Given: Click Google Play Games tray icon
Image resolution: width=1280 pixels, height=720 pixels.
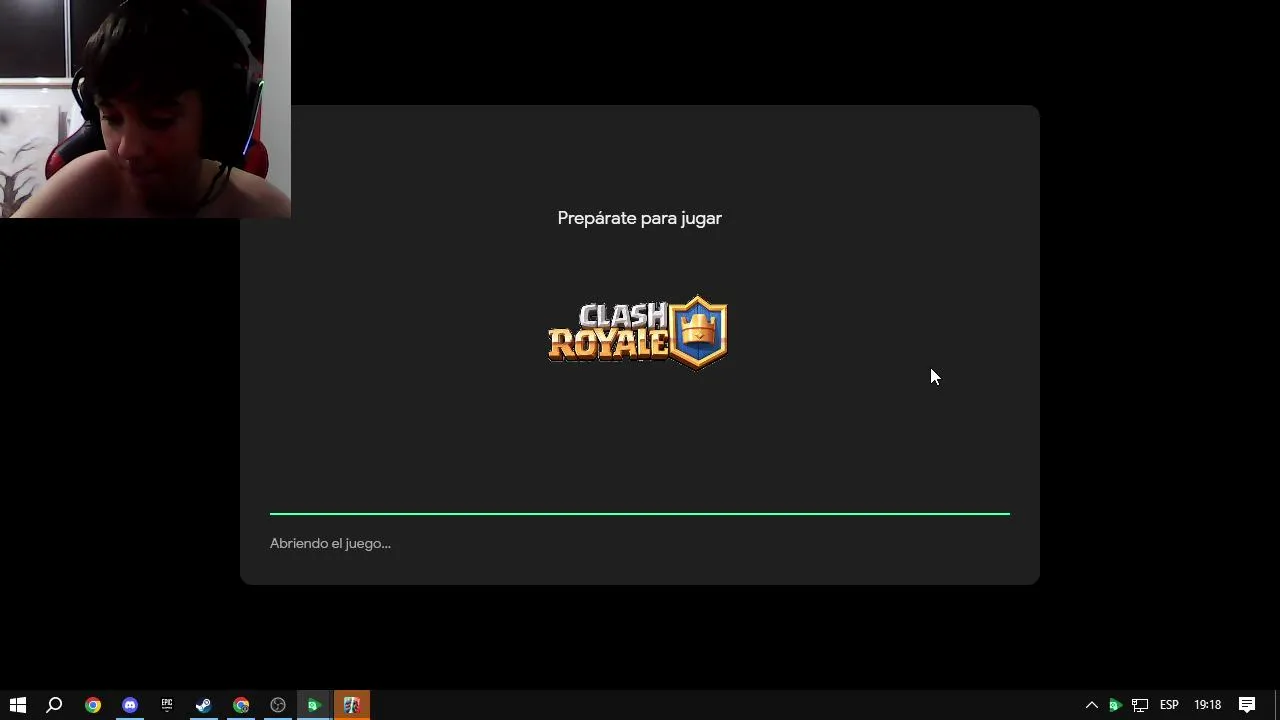Looking at the screenshot, I should coord(1114,705).
